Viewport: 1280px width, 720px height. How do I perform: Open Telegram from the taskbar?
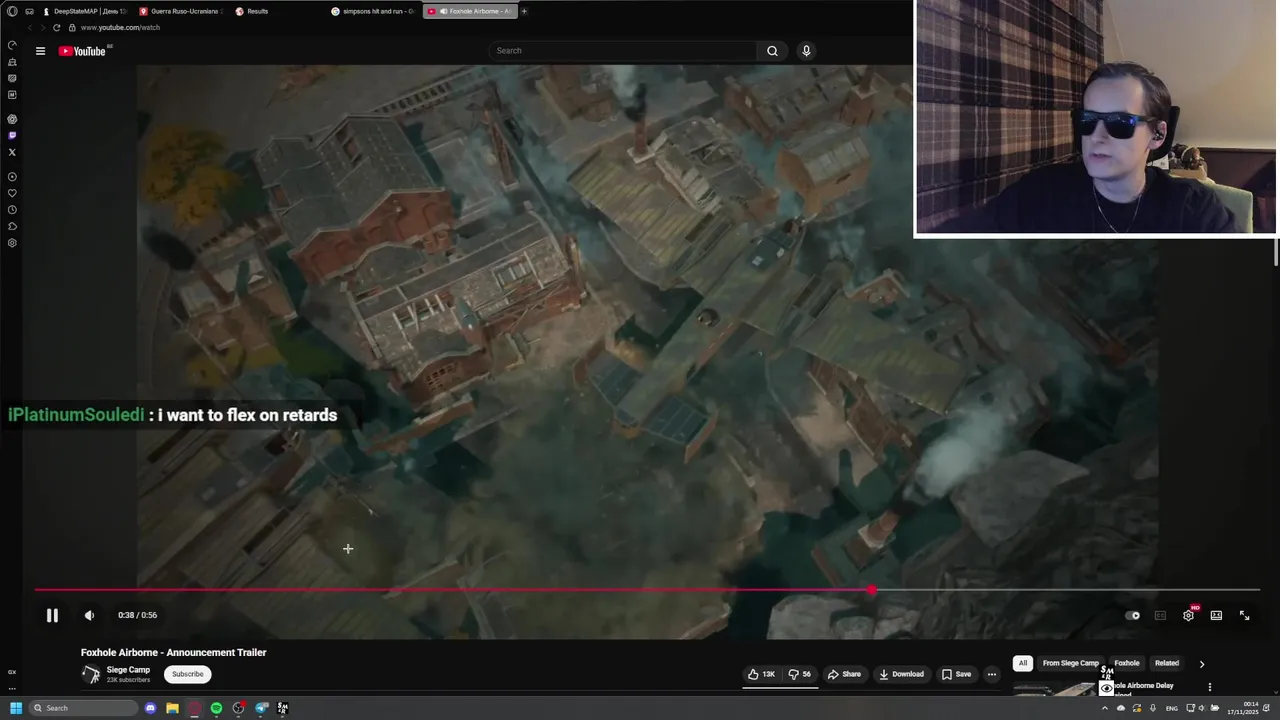click(261, 708)
